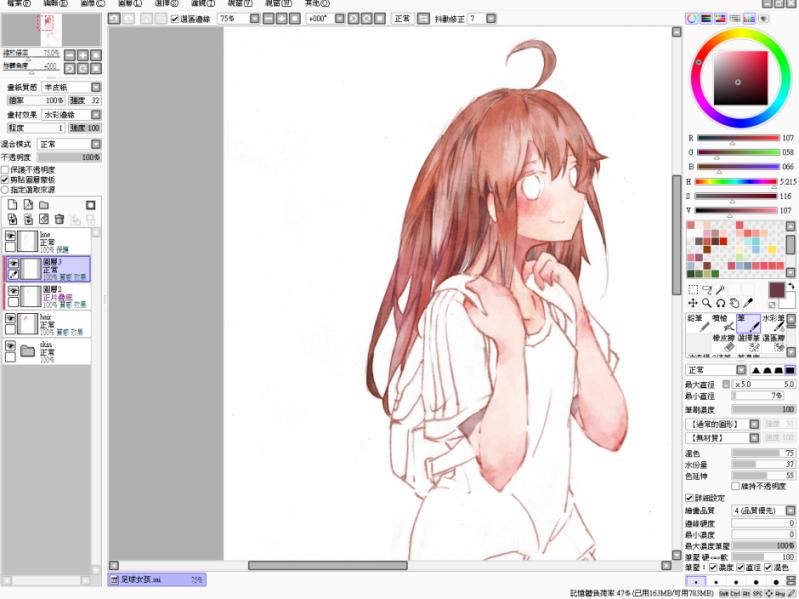Select the Brush (筆) tool
The width and height of the screenshot is (799, 599).
pos(748,323)
